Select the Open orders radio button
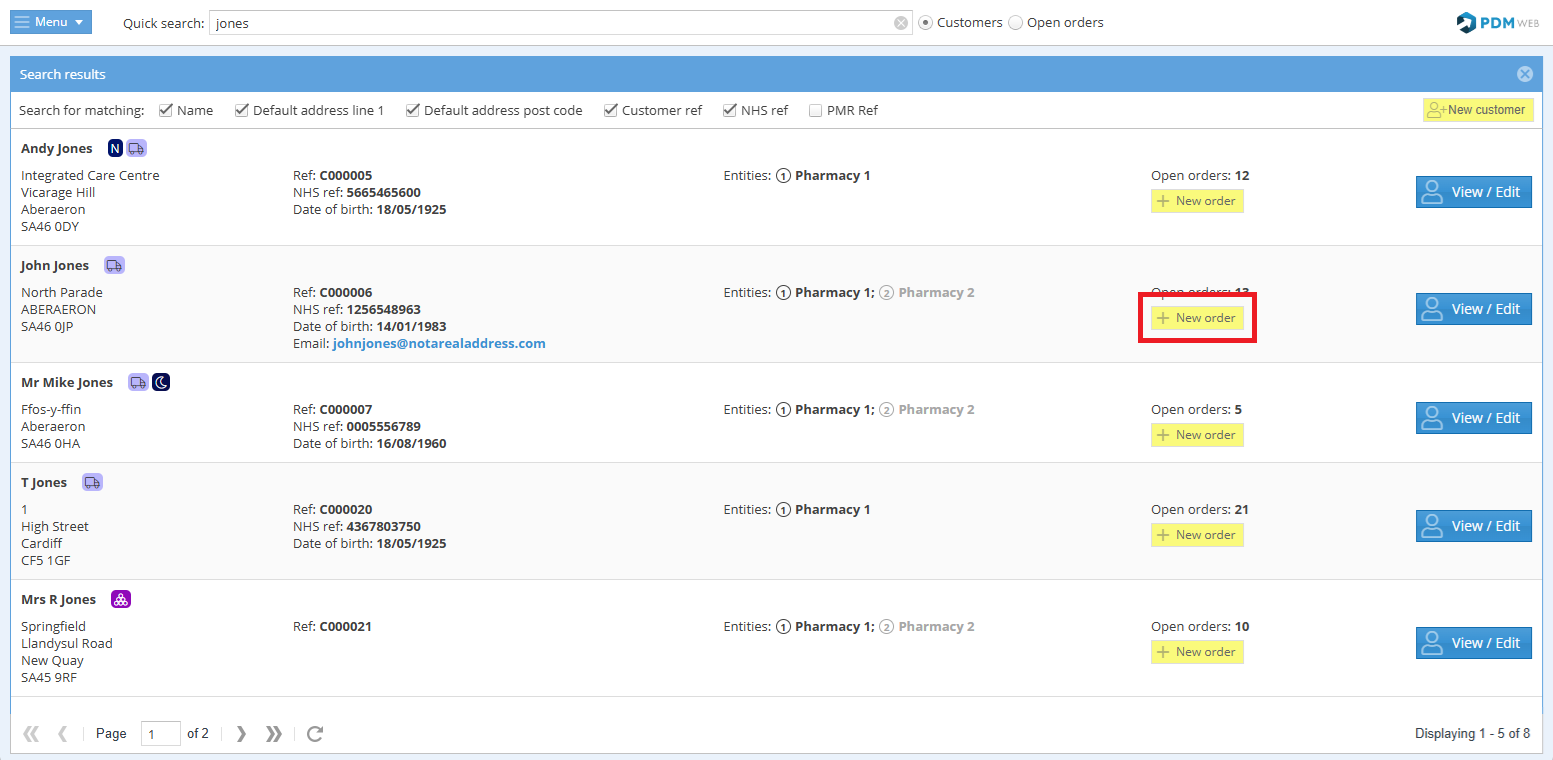1553x760 pixels. (x=1016, y=23)
